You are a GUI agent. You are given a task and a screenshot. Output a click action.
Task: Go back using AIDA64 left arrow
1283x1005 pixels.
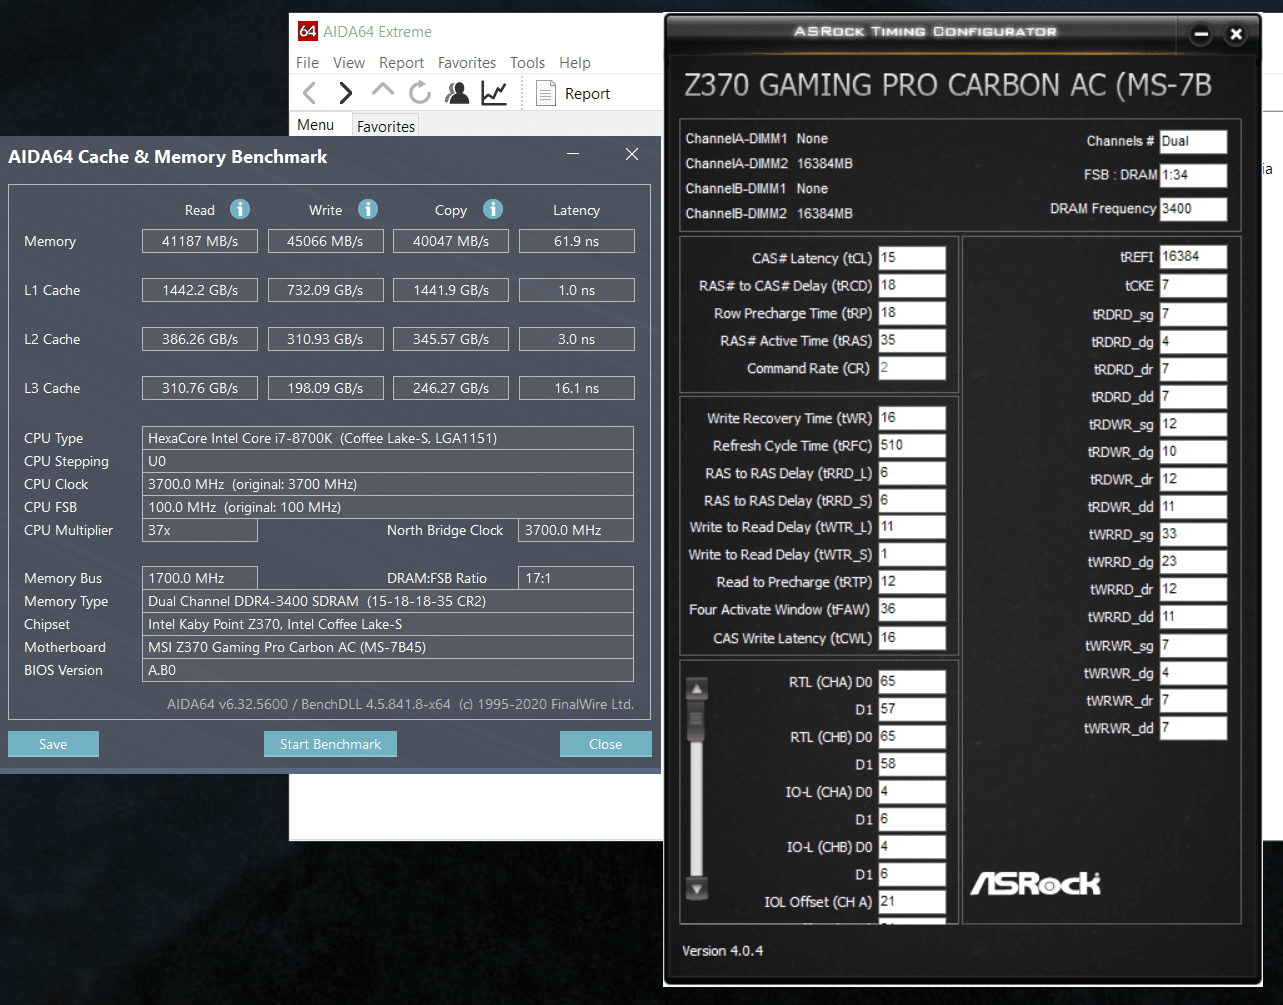tap(310, 93)
